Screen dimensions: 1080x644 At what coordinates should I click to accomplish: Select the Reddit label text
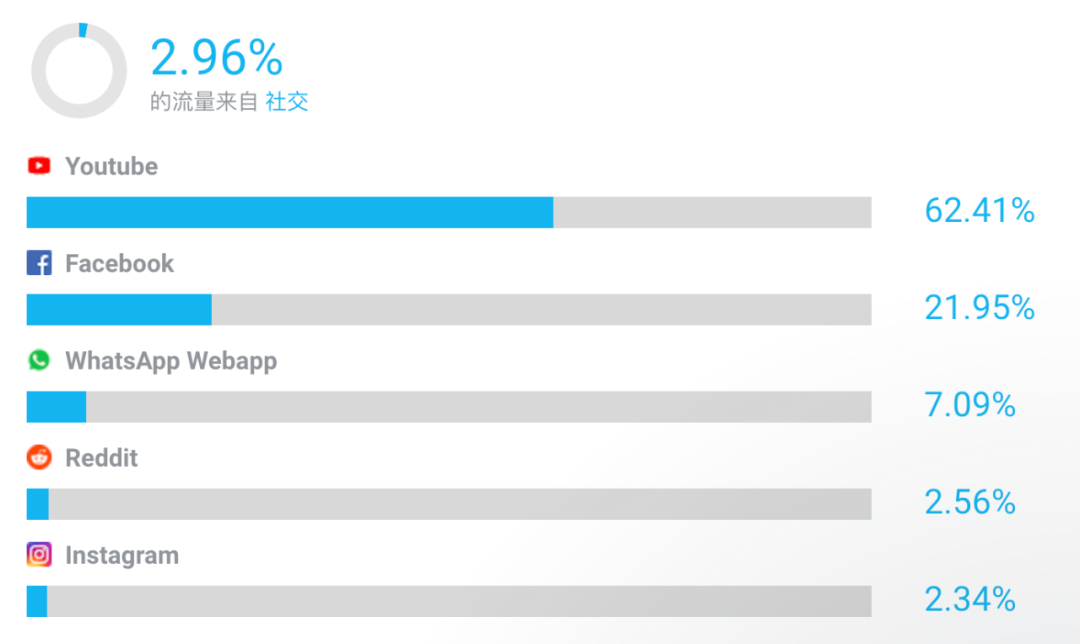point(102,458)
